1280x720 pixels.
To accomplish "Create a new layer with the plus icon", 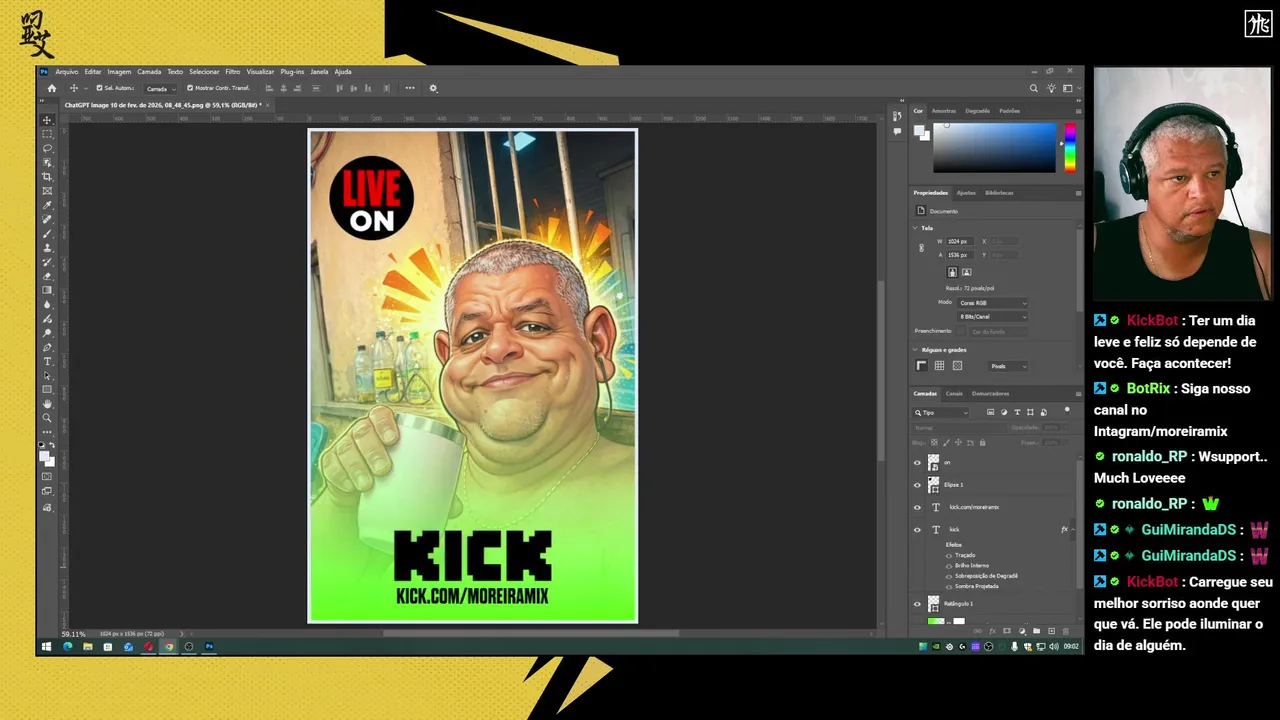I will click(x=1051, y=631).
